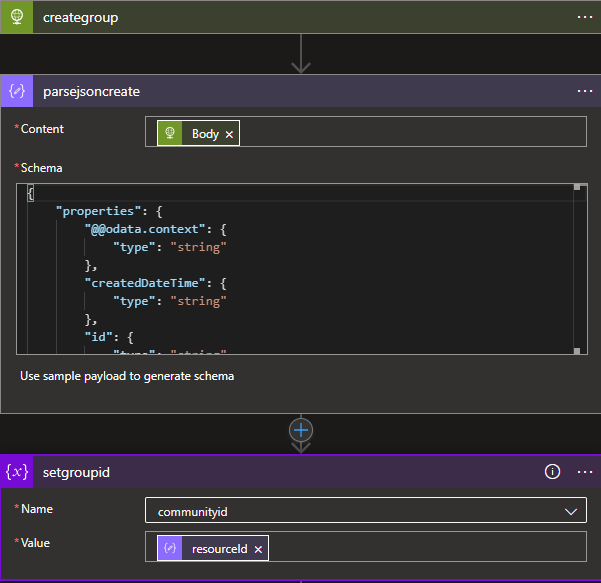Open the creategroup ellipsis menu

pos(585,17)
